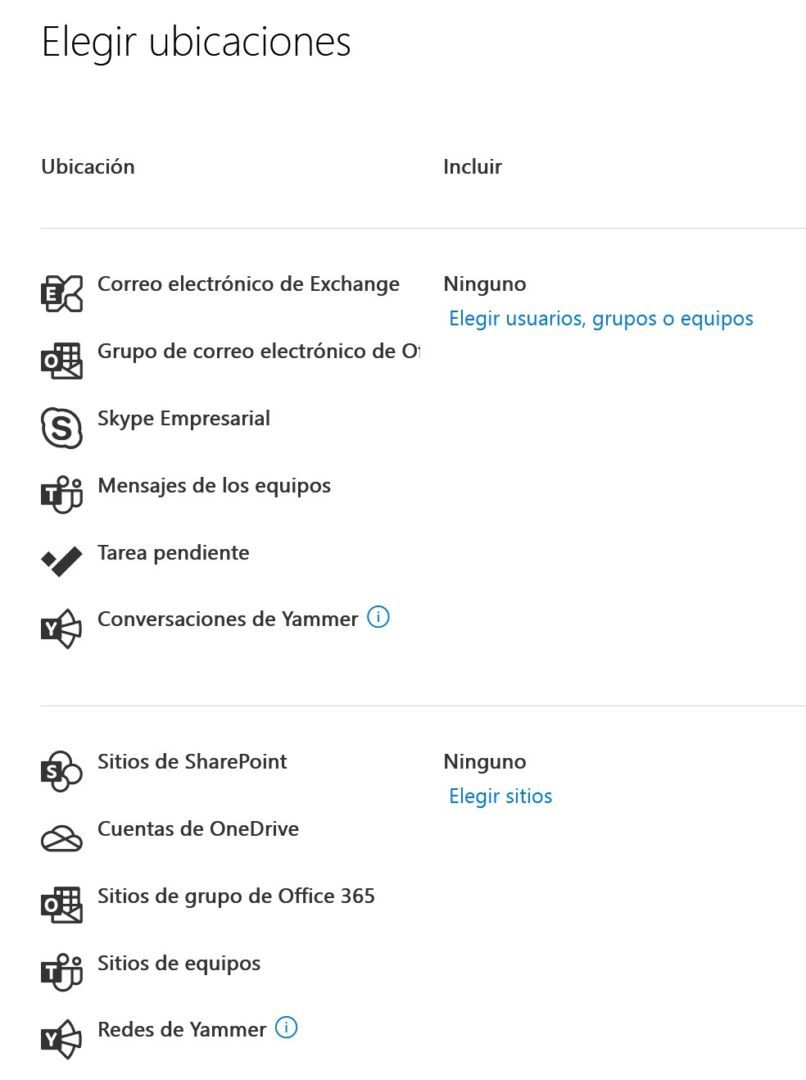This screenshot has width=806, height=1080.
Task: Click the Sitios de equipos icon
Action: point(62,967)
